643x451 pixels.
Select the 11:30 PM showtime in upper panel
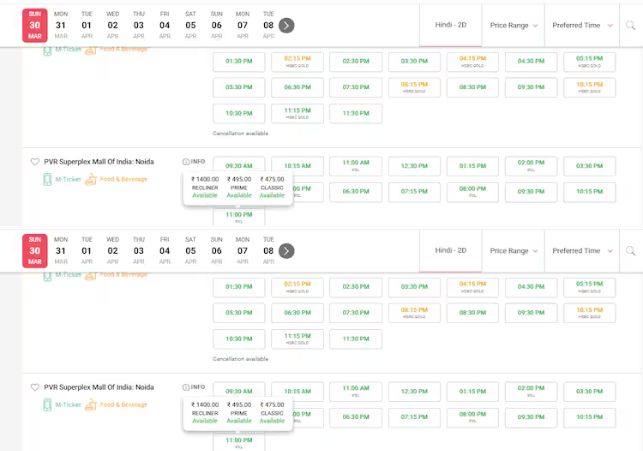click(x=356, y=114)
